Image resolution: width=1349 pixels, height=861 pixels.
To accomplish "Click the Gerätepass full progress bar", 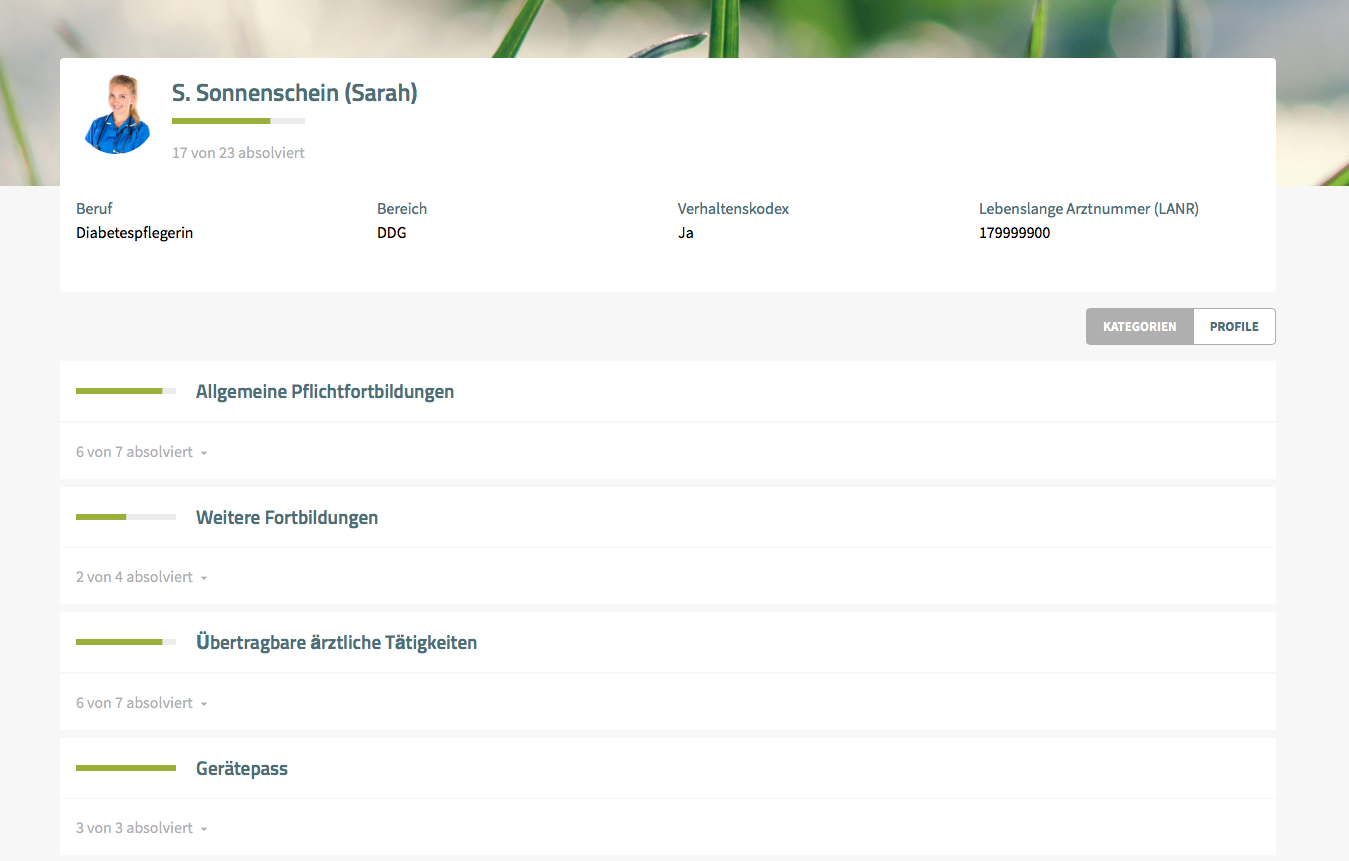I will point(126,768).
